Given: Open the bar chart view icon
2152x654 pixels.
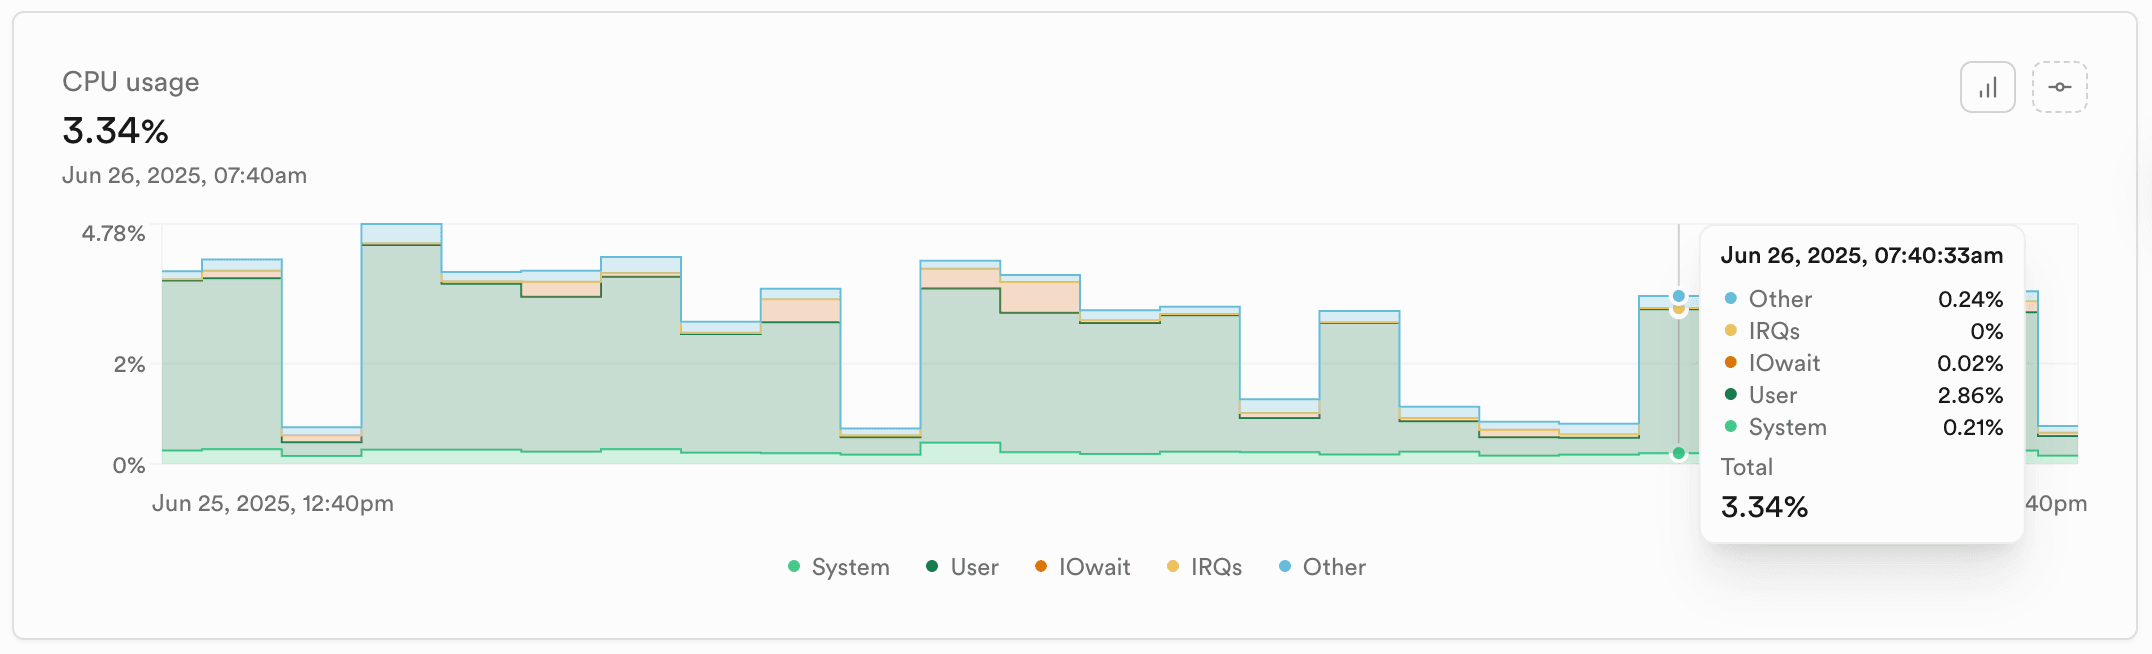Looking at the screenshot, I should (x=1988, y=88).
